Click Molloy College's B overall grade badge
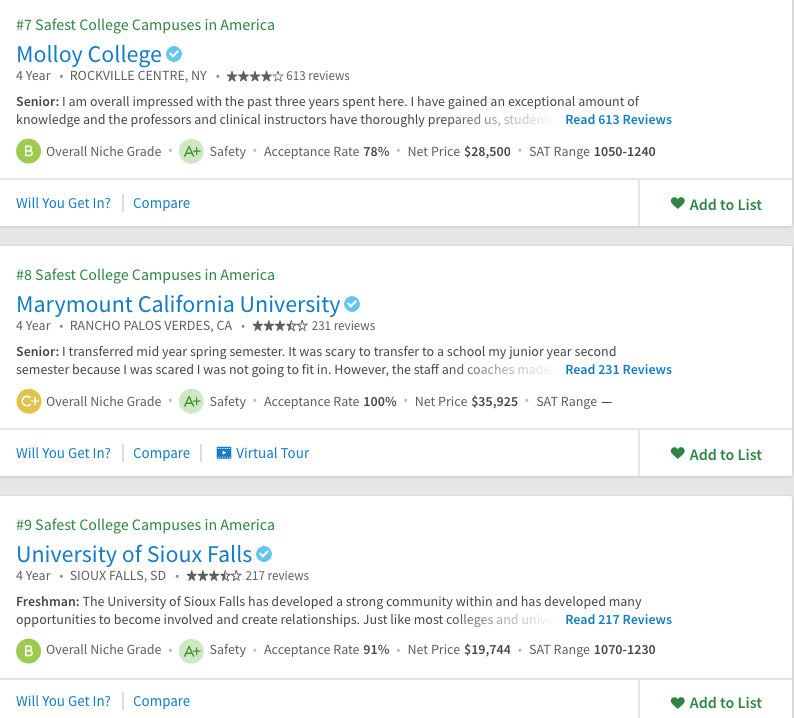 pyautogui.click(x=28, y=152)
